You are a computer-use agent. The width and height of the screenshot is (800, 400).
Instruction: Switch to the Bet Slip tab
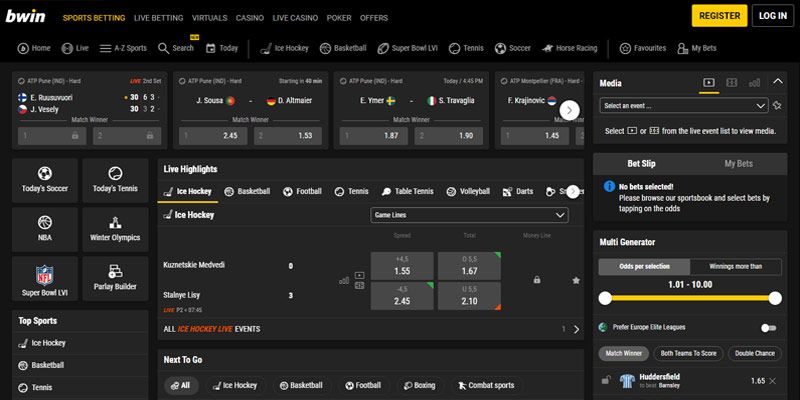tap(641, 164)
